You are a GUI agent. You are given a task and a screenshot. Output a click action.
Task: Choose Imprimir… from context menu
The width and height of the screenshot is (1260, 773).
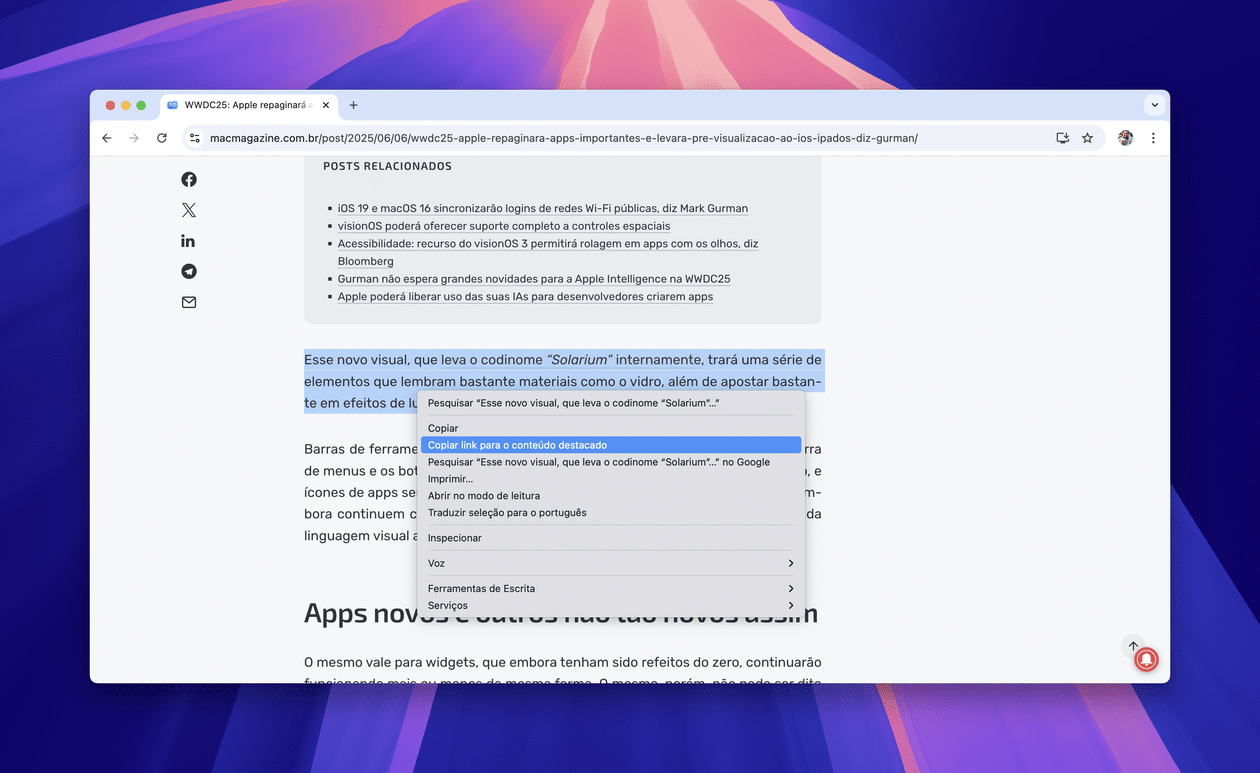click(x=611, y=479)
